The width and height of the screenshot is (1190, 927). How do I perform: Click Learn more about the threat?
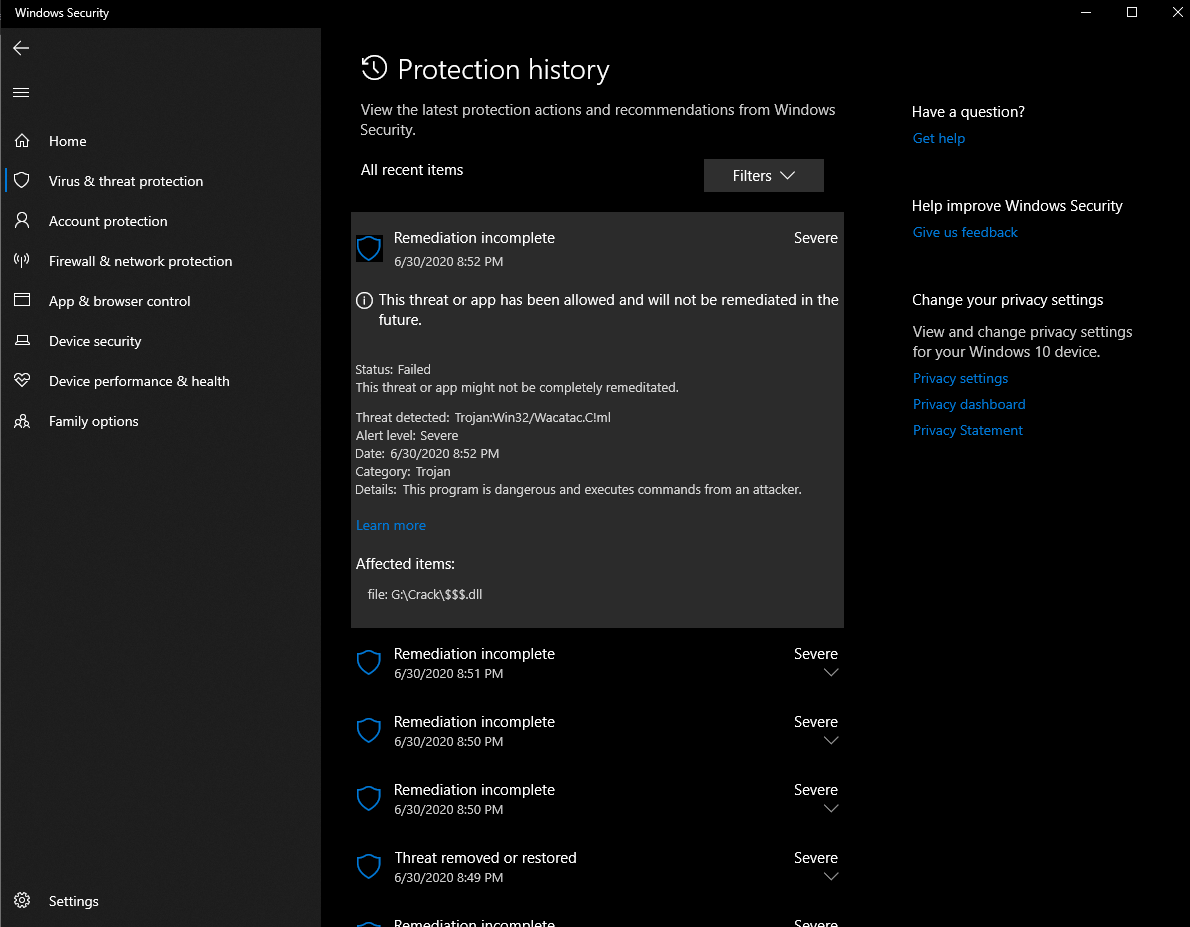(391, 525)
